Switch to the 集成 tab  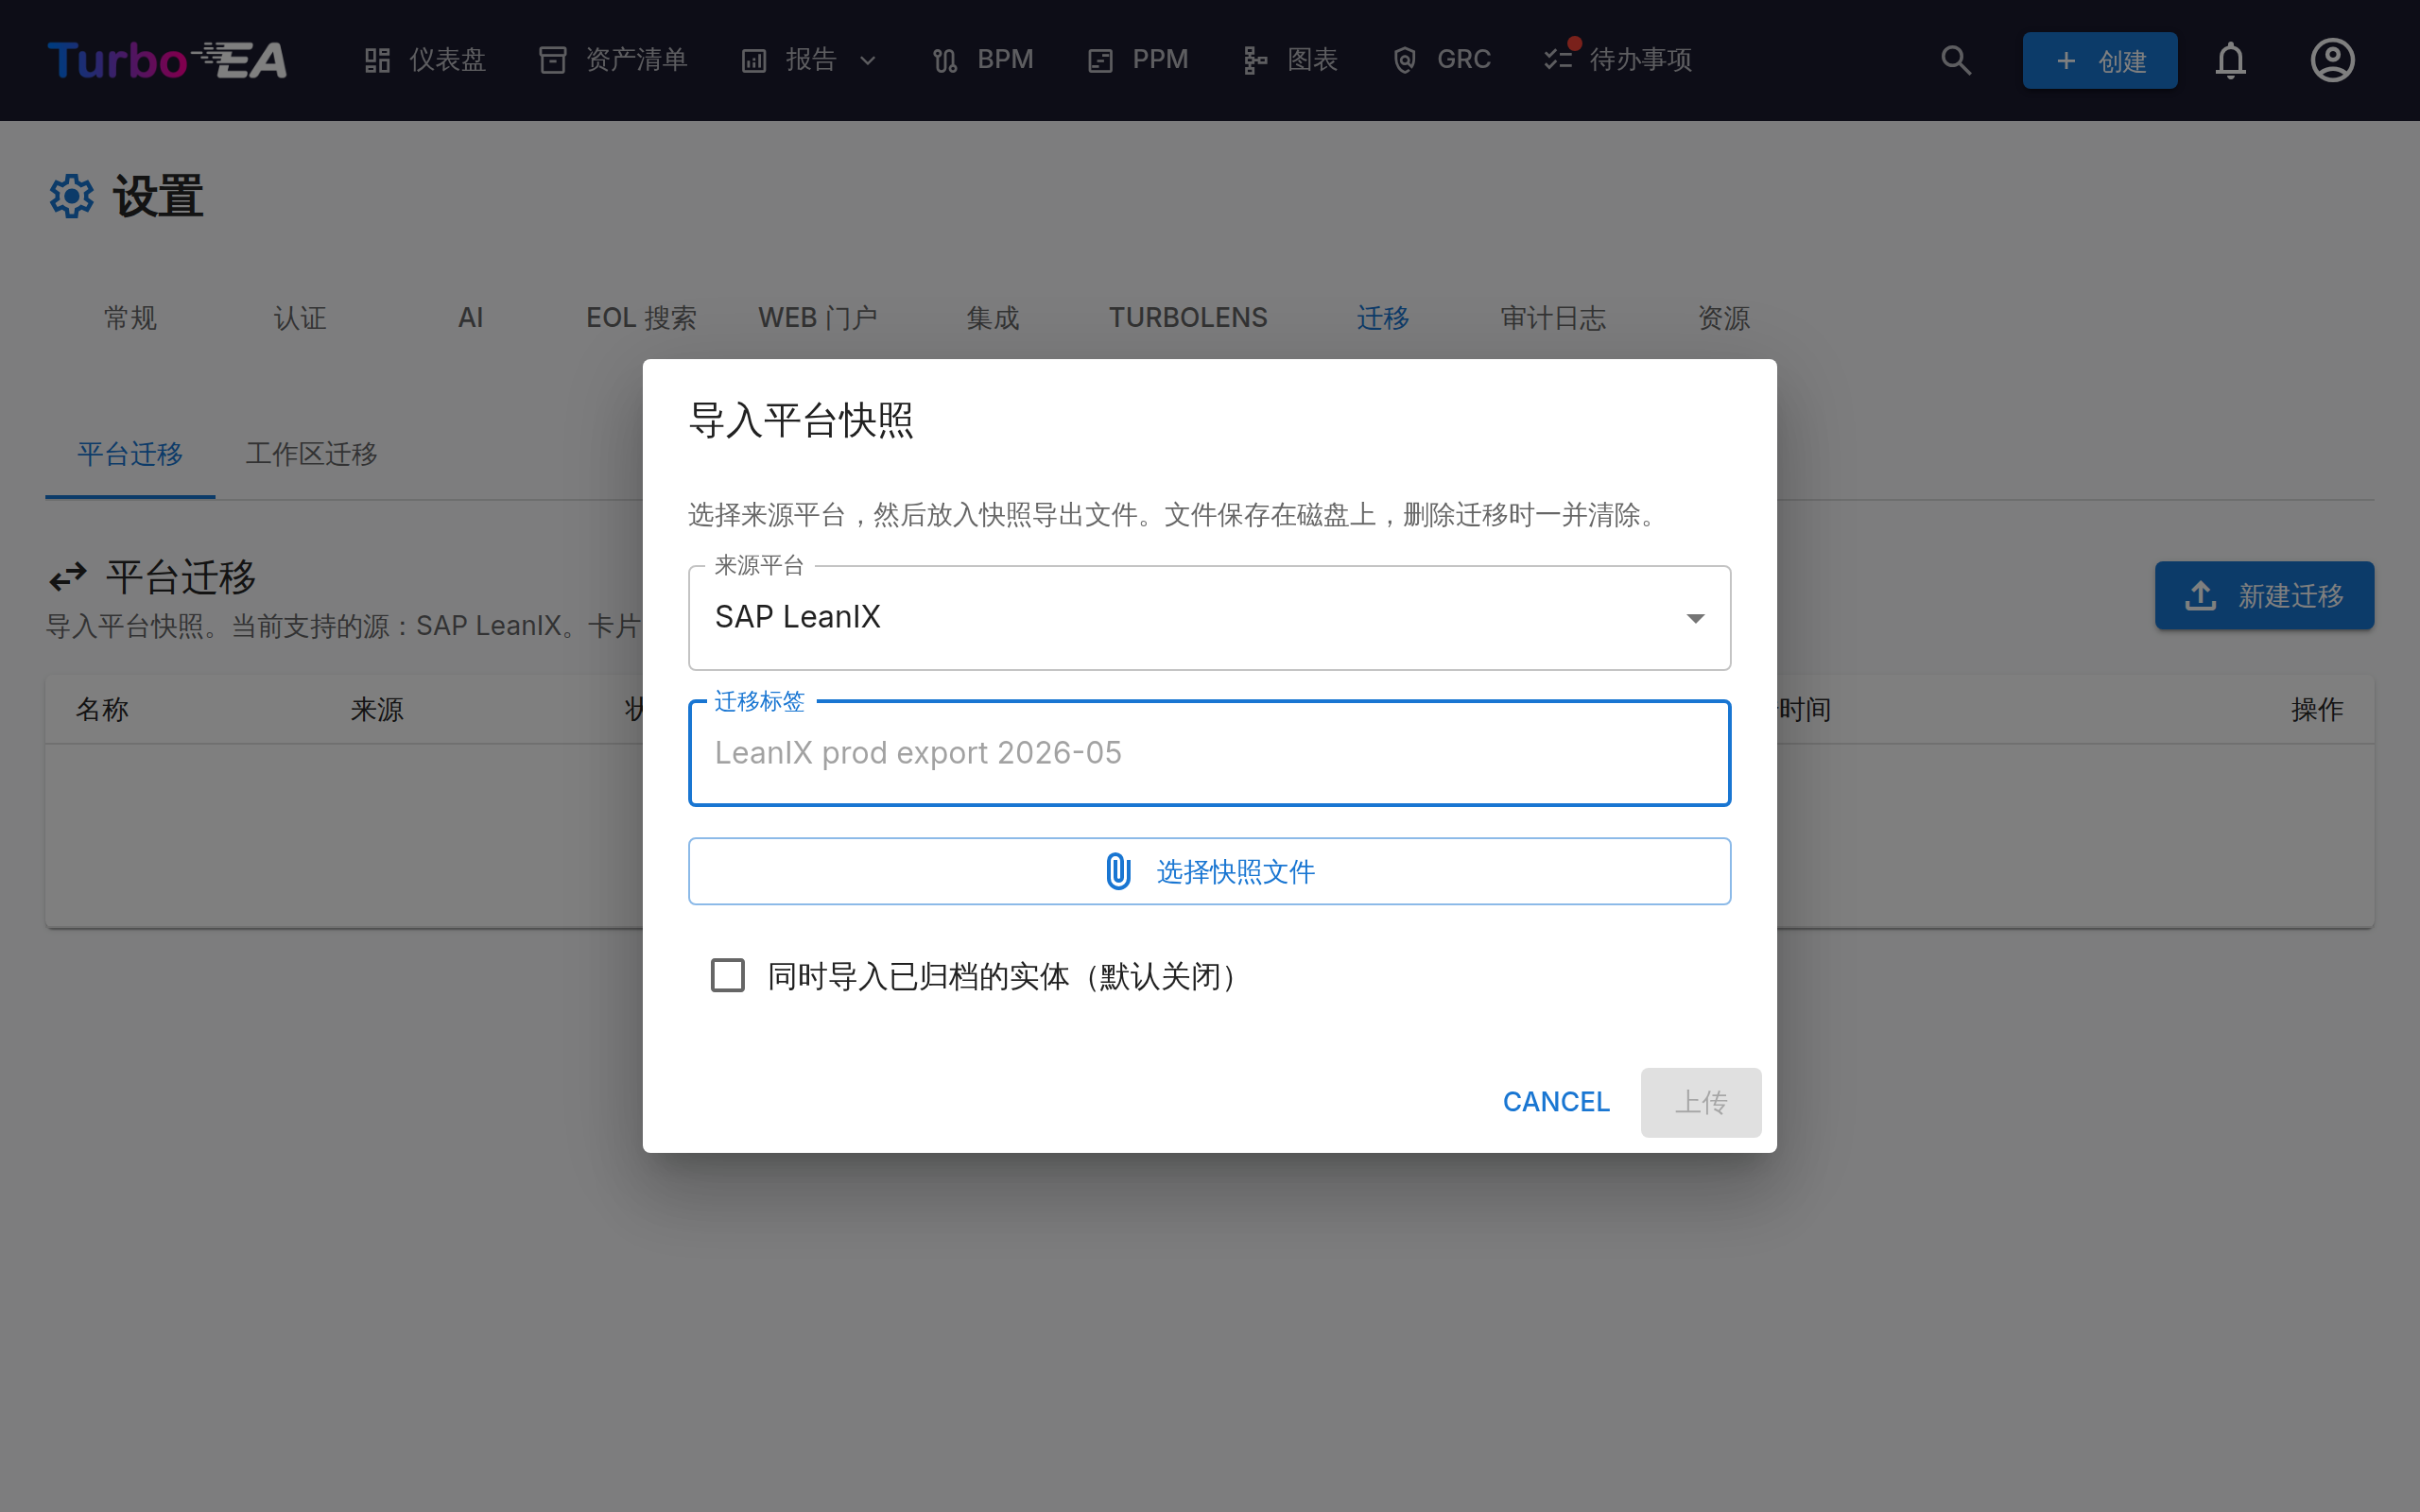(x=993, y=318)
